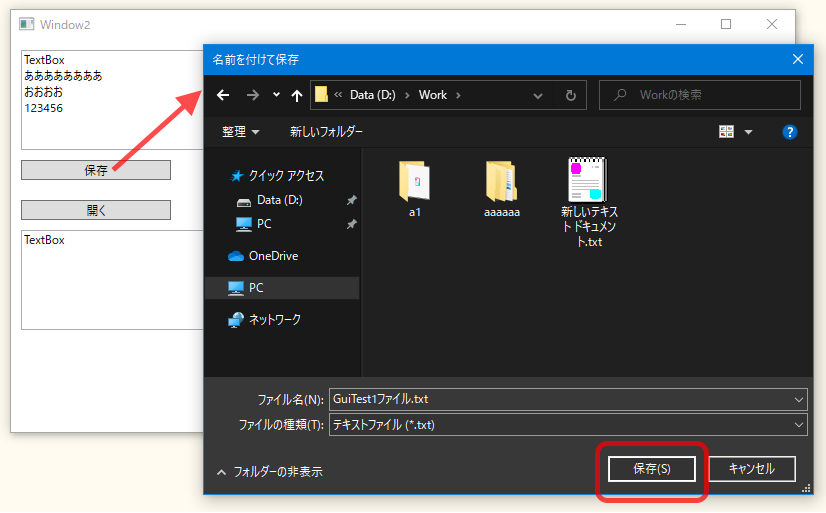Click the Data (D:) breadcrumb

point(372,95)
